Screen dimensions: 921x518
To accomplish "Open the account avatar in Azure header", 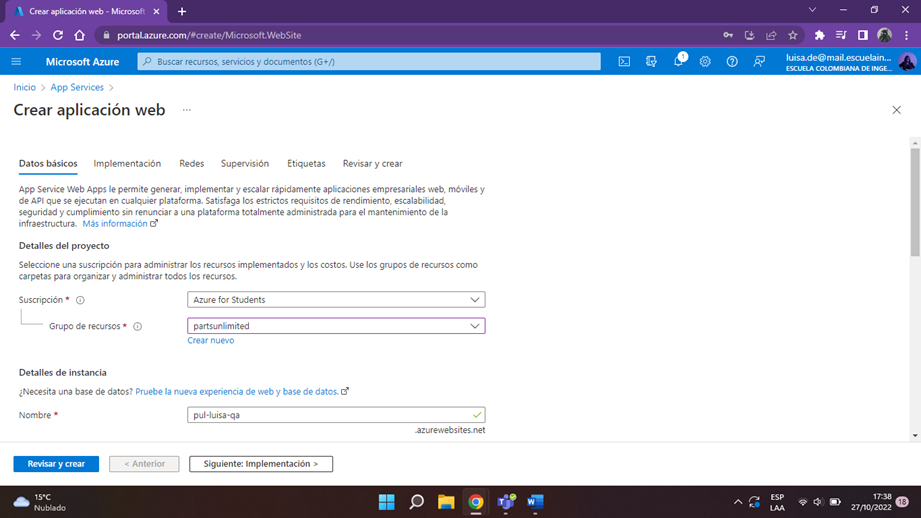I will point(907,62).
